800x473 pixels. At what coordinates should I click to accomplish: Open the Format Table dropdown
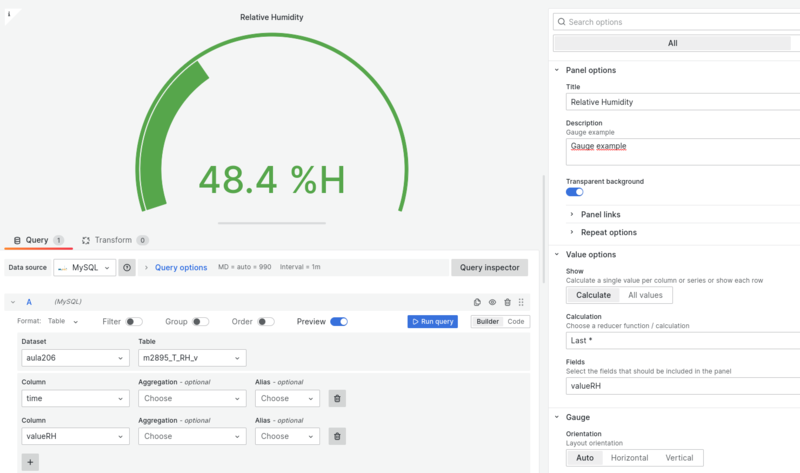pos(63,321)
